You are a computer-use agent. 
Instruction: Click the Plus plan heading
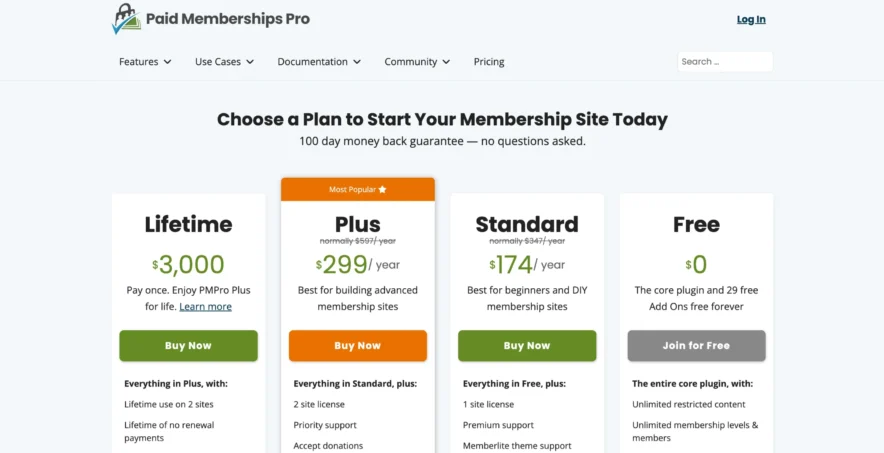pyautogui.click(x=358, y=222)
